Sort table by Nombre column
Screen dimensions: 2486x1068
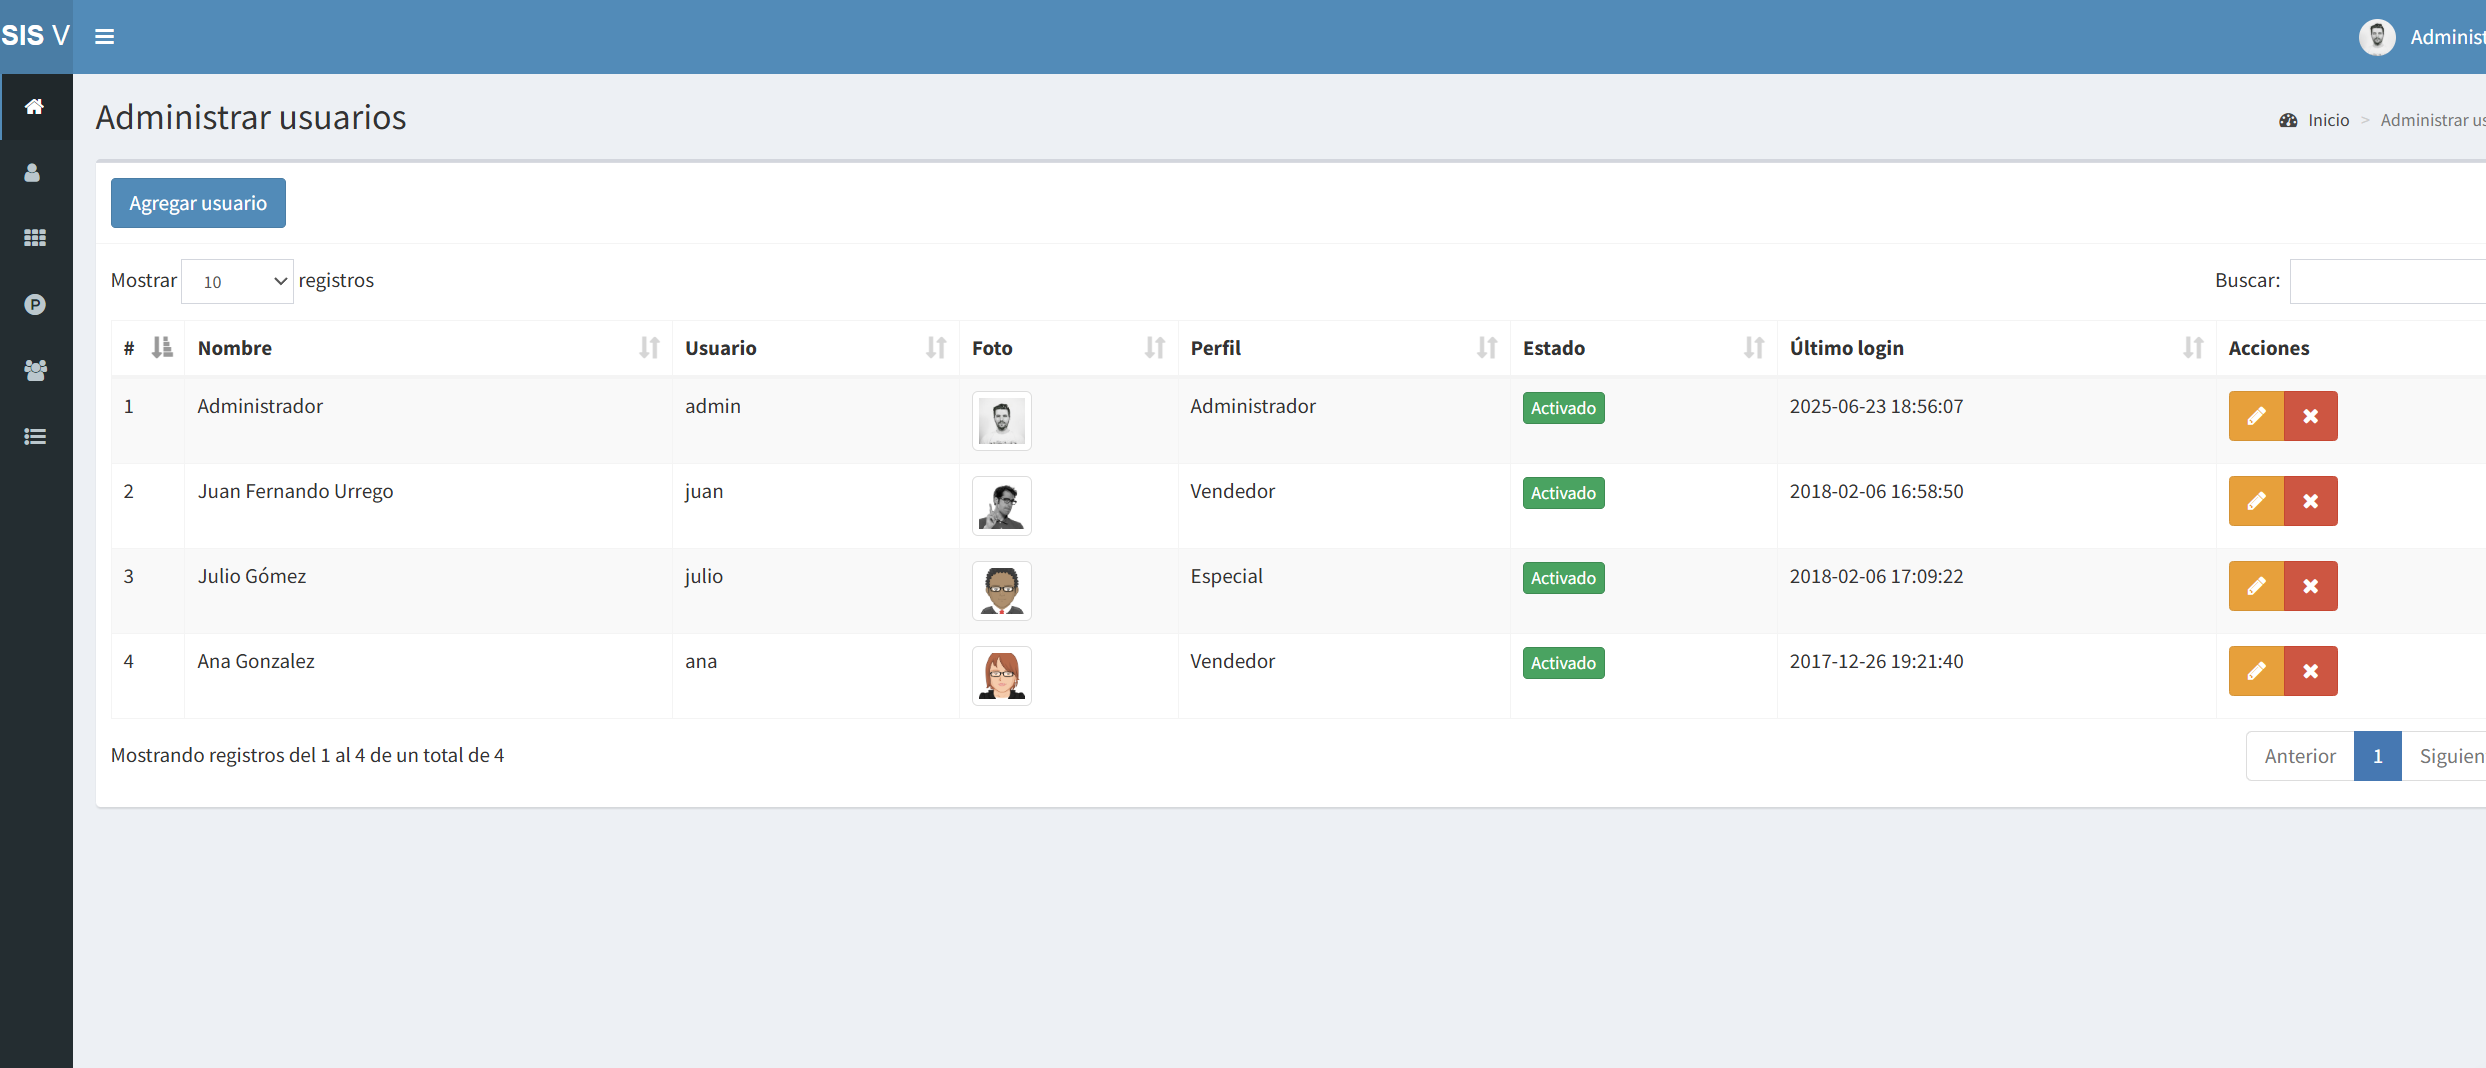[429, 348]
